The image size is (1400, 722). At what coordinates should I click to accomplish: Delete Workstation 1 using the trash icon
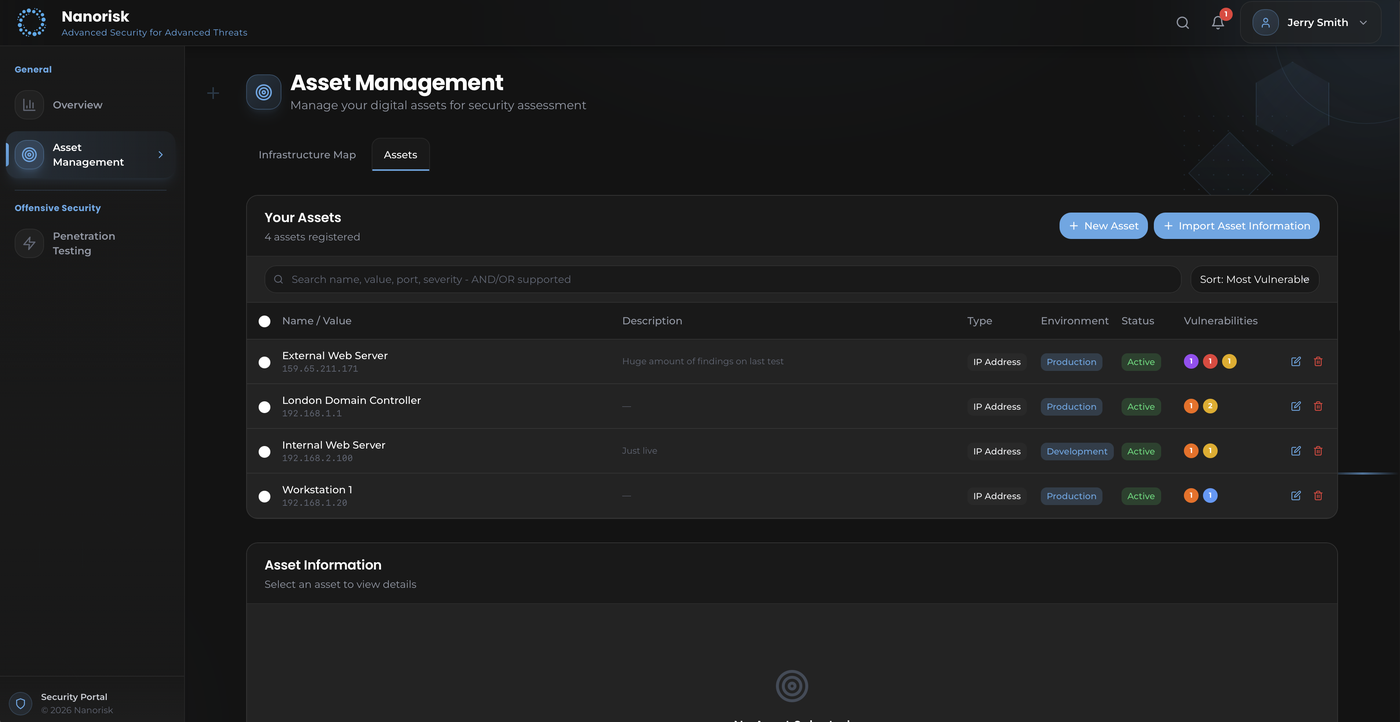pyautogui.click(x=1317, y=494)
